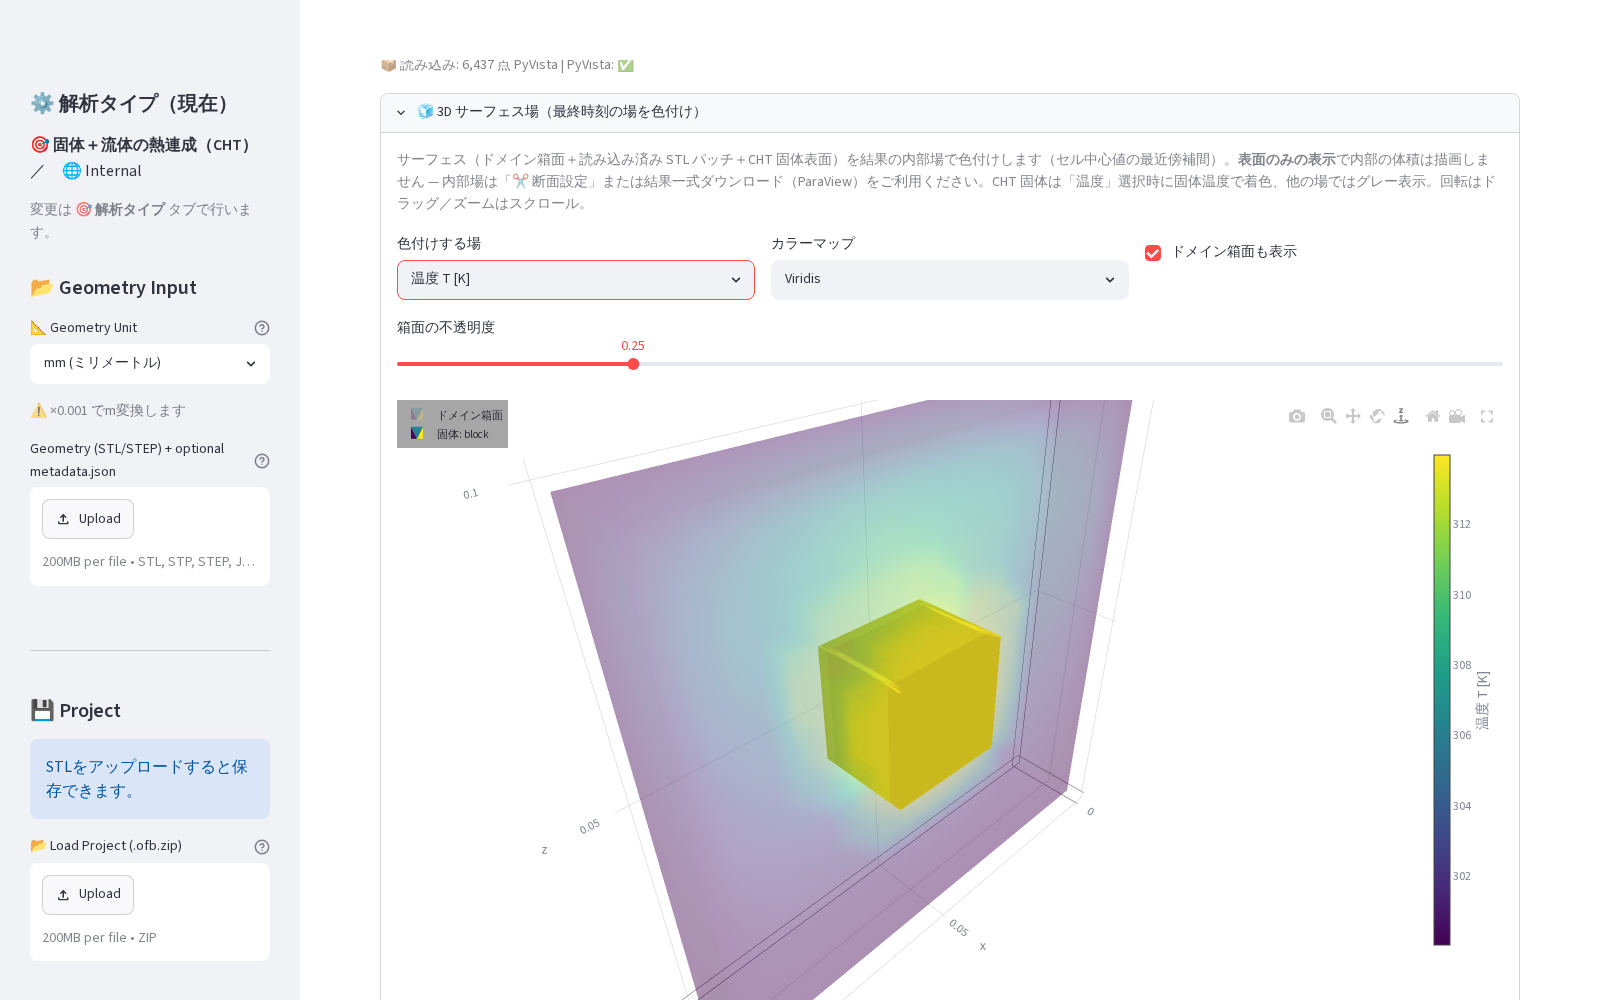Open the カラーマップ Viridis dropdown
Image resolution: width=1600 pixels, height=1000 pixels.
pyautogui.click(x=950, y=280)
